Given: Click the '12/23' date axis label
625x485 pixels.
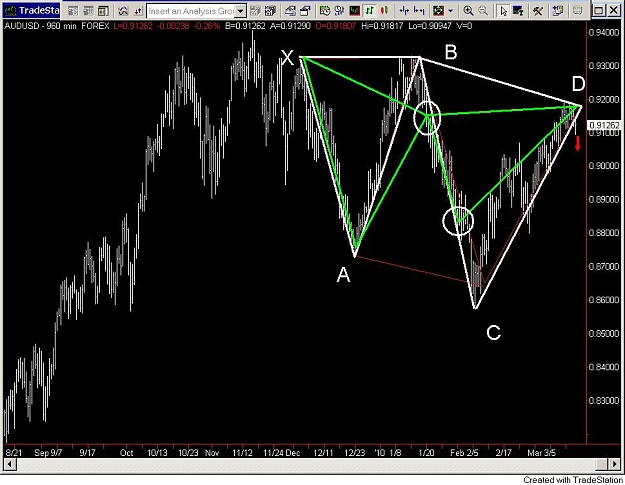Looking at the screenshot, I should click(354, 453).
